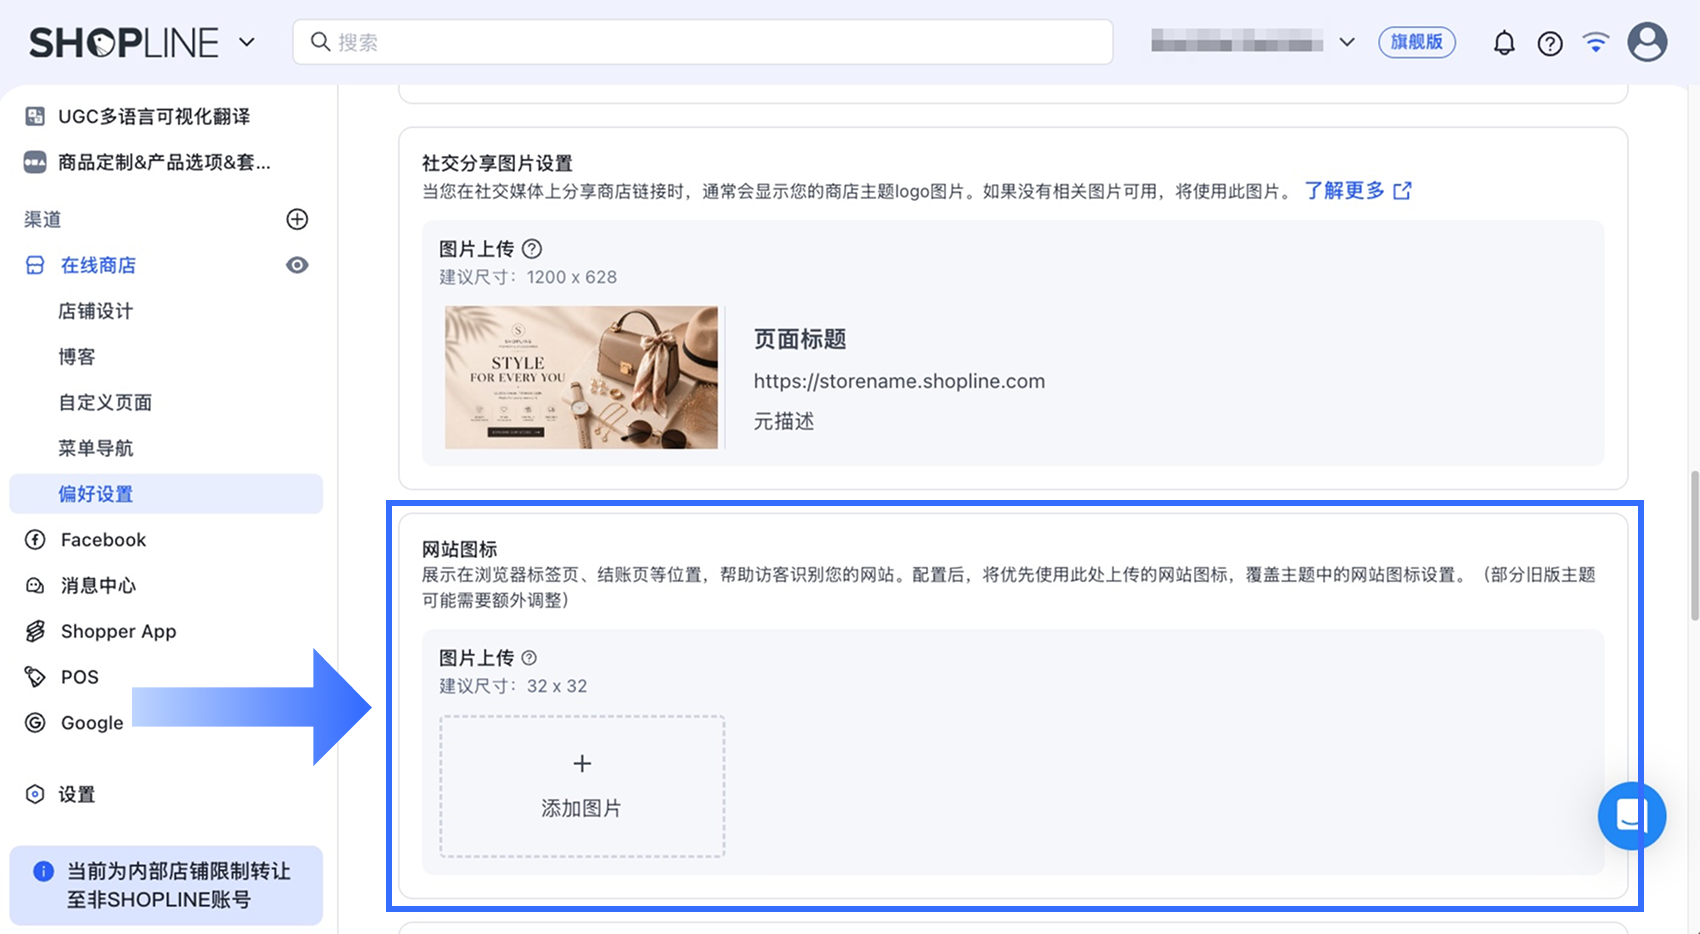The image size is (1700, 934).
Task: Open the help question mark icon
Action: (x=1550, y=43)
